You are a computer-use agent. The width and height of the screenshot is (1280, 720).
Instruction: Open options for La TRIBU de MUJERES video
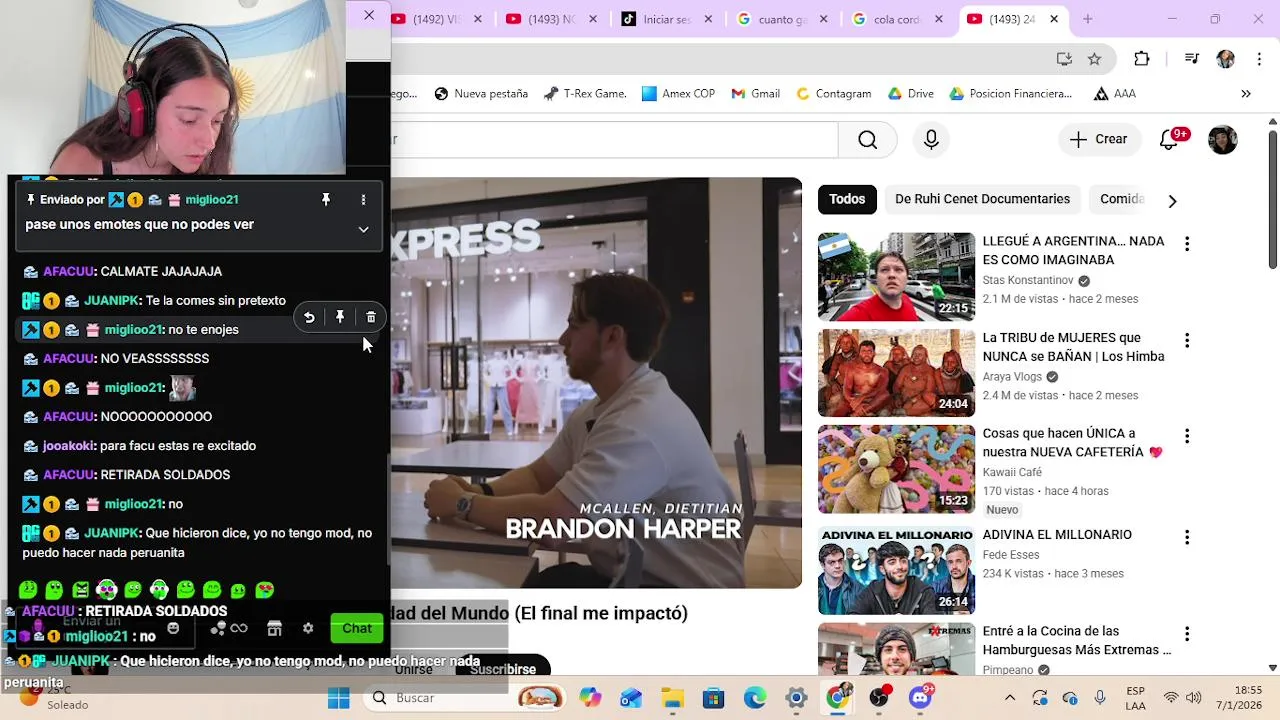point(1187,341)
